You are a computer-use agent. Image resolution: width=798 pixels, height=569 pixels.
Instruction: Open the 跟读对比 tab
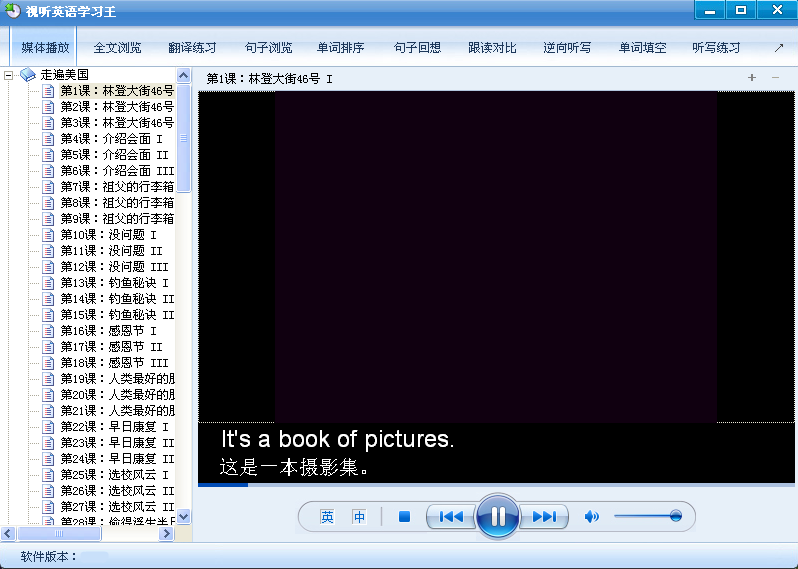tap(492, 48)
